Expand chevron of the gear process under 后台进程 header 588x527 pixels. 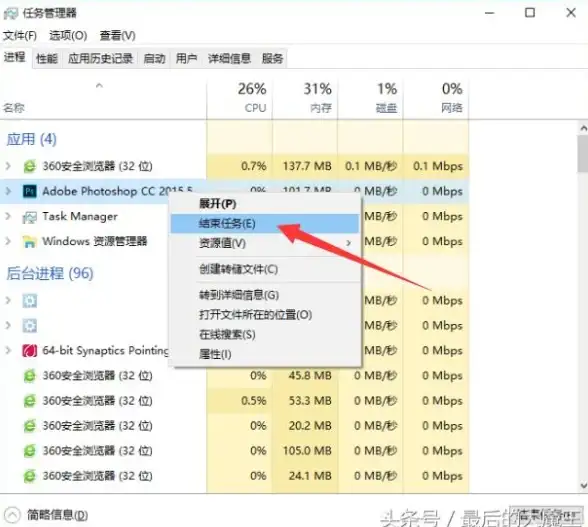click(x=8, y=300)
